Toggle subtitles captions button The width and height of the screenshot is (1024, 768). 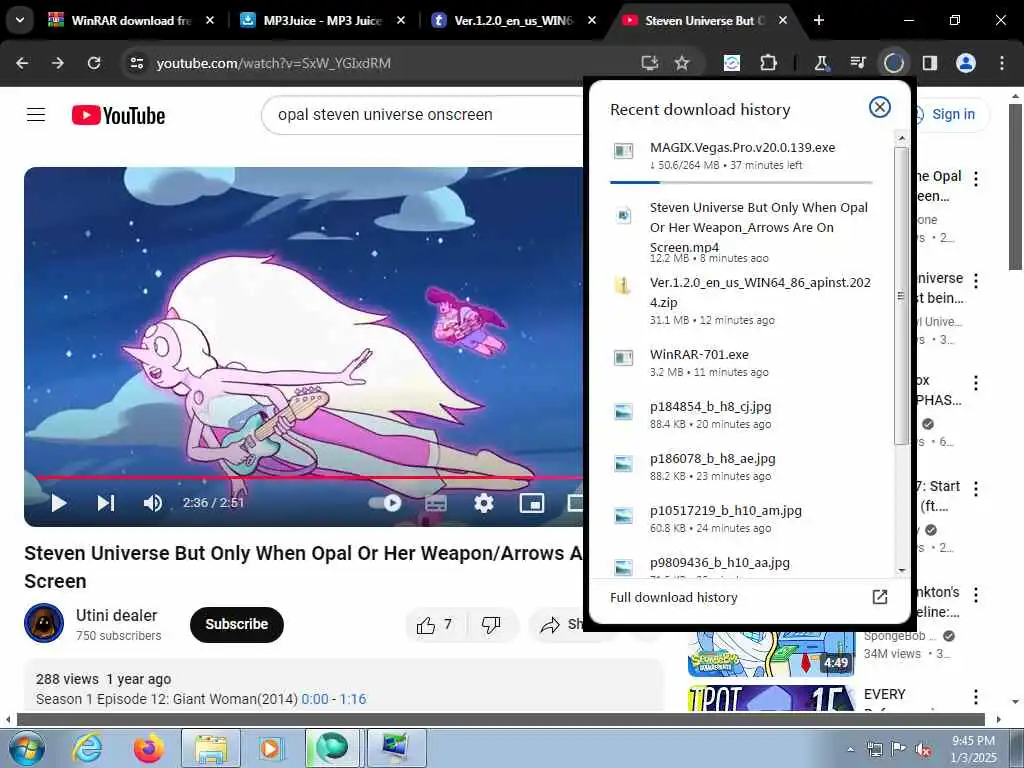click(436, 503)
